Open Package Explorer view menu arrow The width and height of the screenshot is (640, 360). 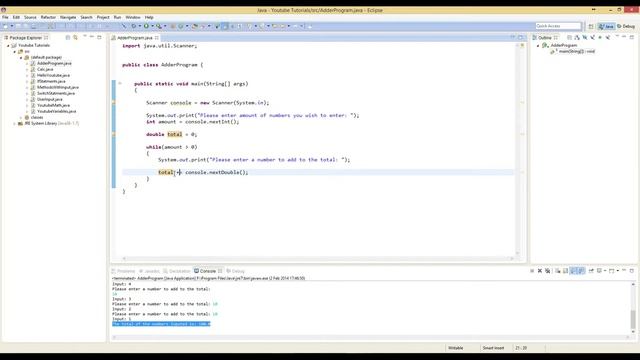tap(85, 37)
